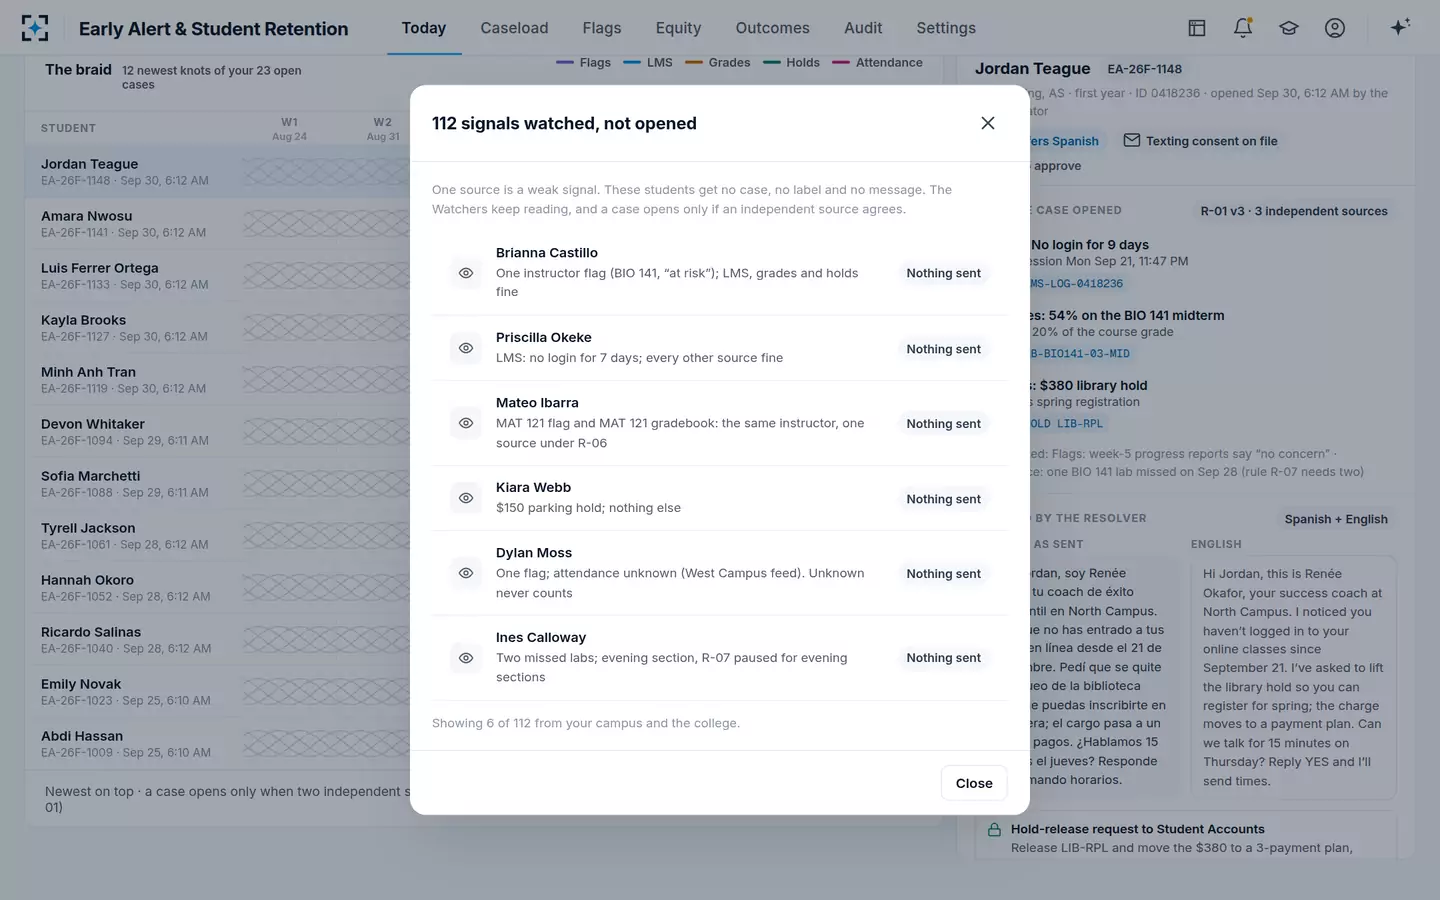Viewport: 1440px width, 900px height.
Task: Click the eye icon beside Dylan Moss
Action: (x=466, y=573)
